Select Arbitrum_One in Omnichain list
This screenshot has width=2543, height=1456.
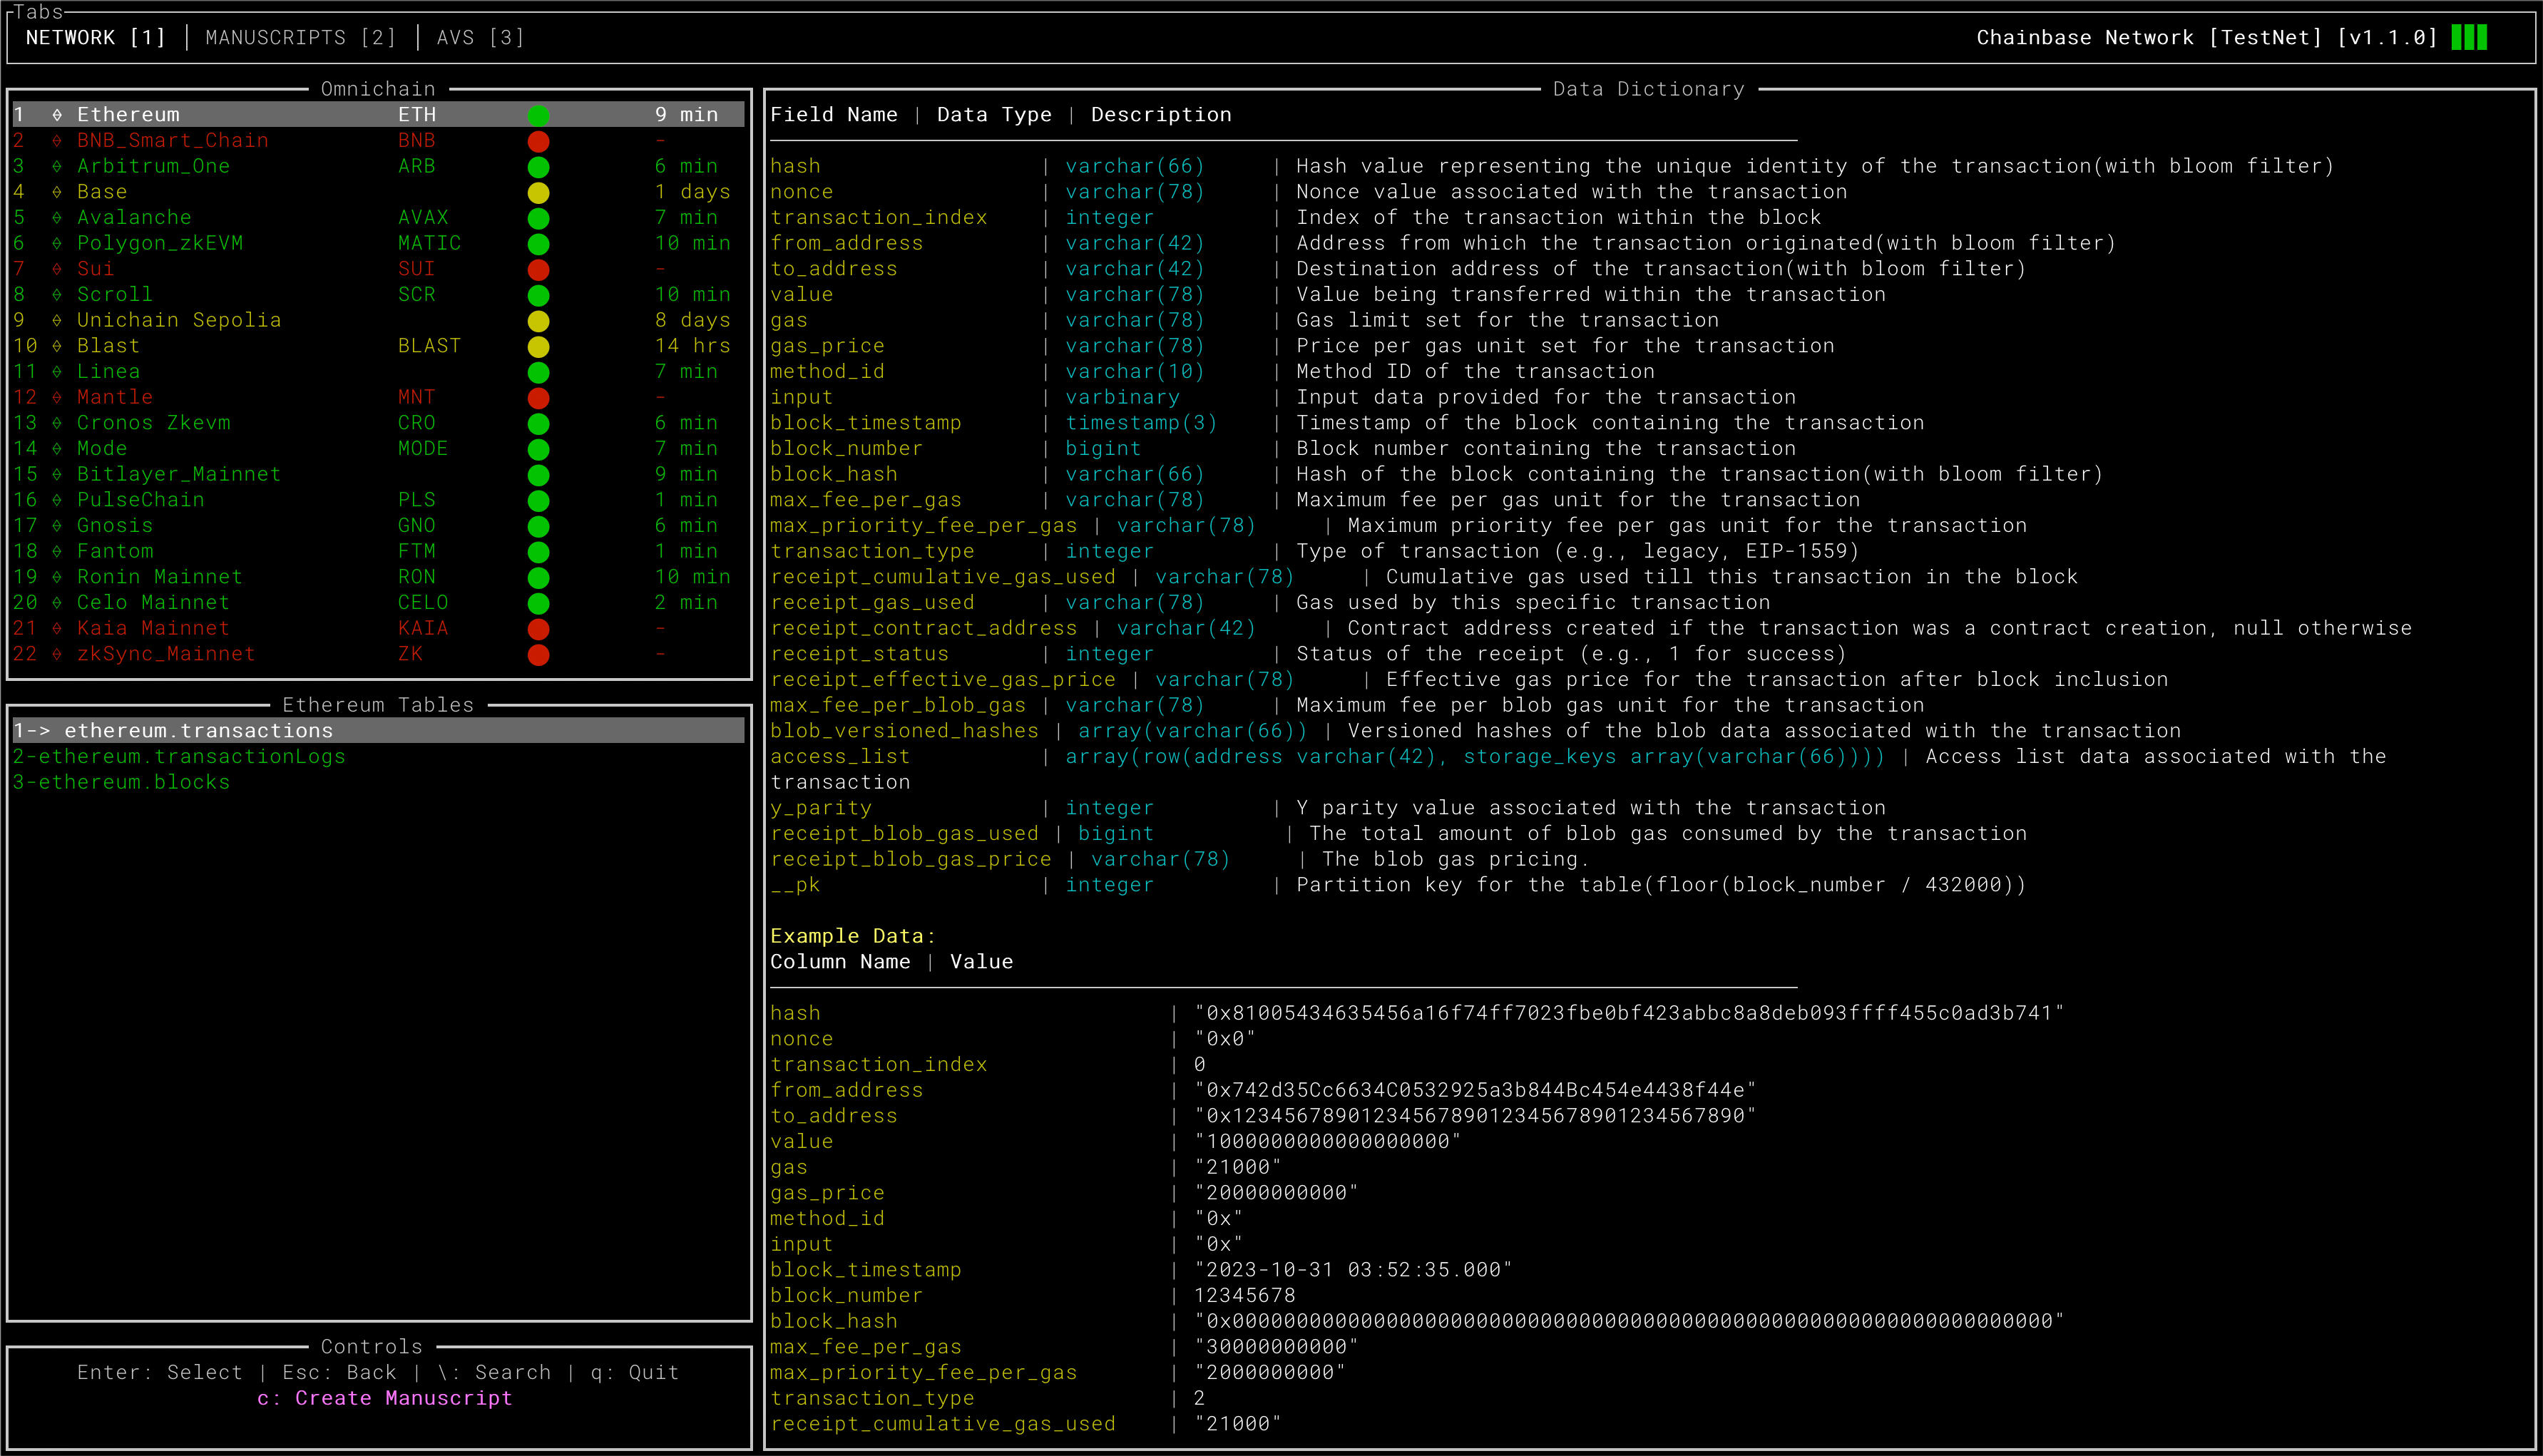[x=378, y=166]
